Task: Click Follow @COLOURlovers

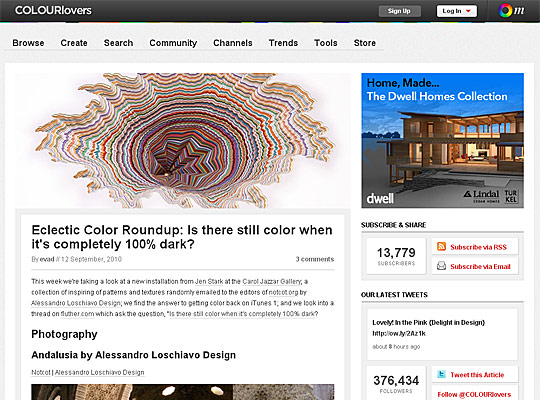Action: [474, 394]
